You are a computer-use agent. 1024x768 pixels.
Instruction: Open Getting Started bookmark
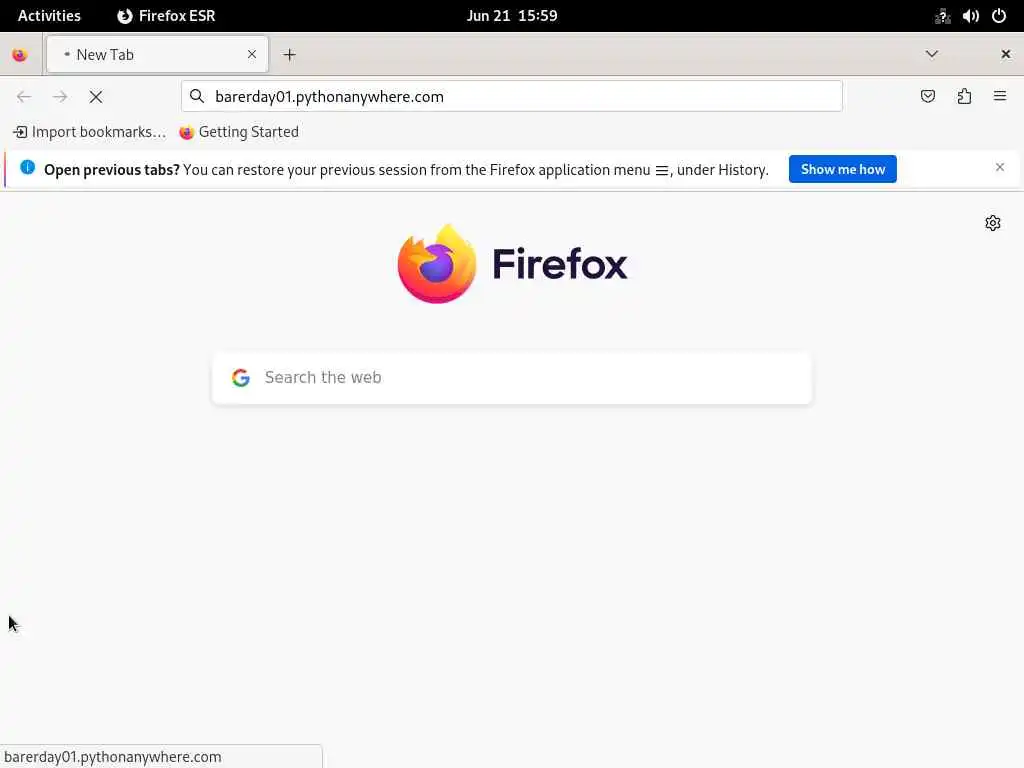pyautogui.click(x=239, y=132)
